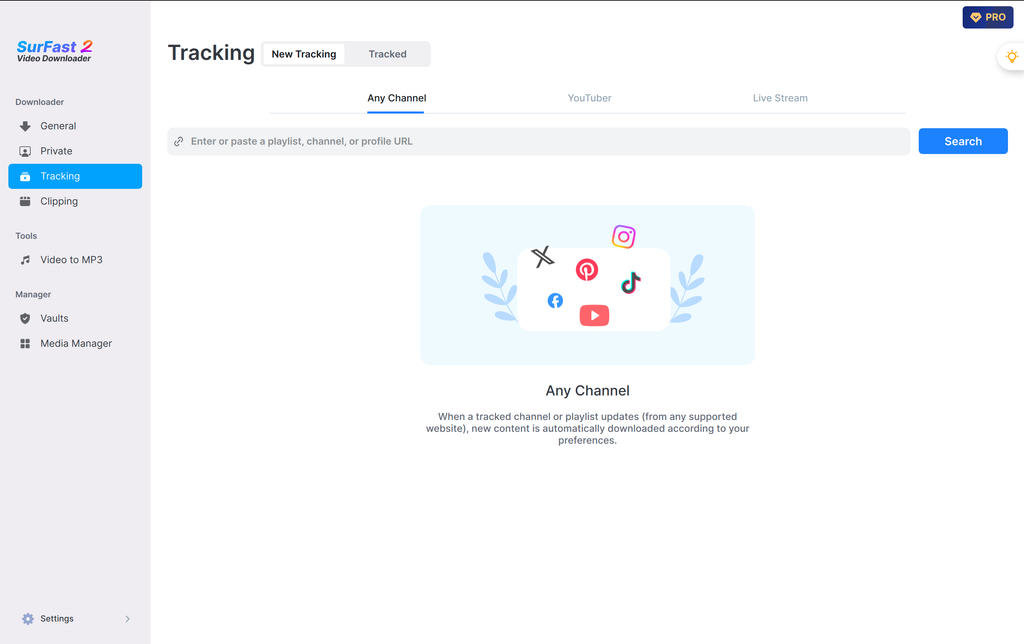Open the General downloader section
This screenshot has width=1024, height=644.
point(75,126)
